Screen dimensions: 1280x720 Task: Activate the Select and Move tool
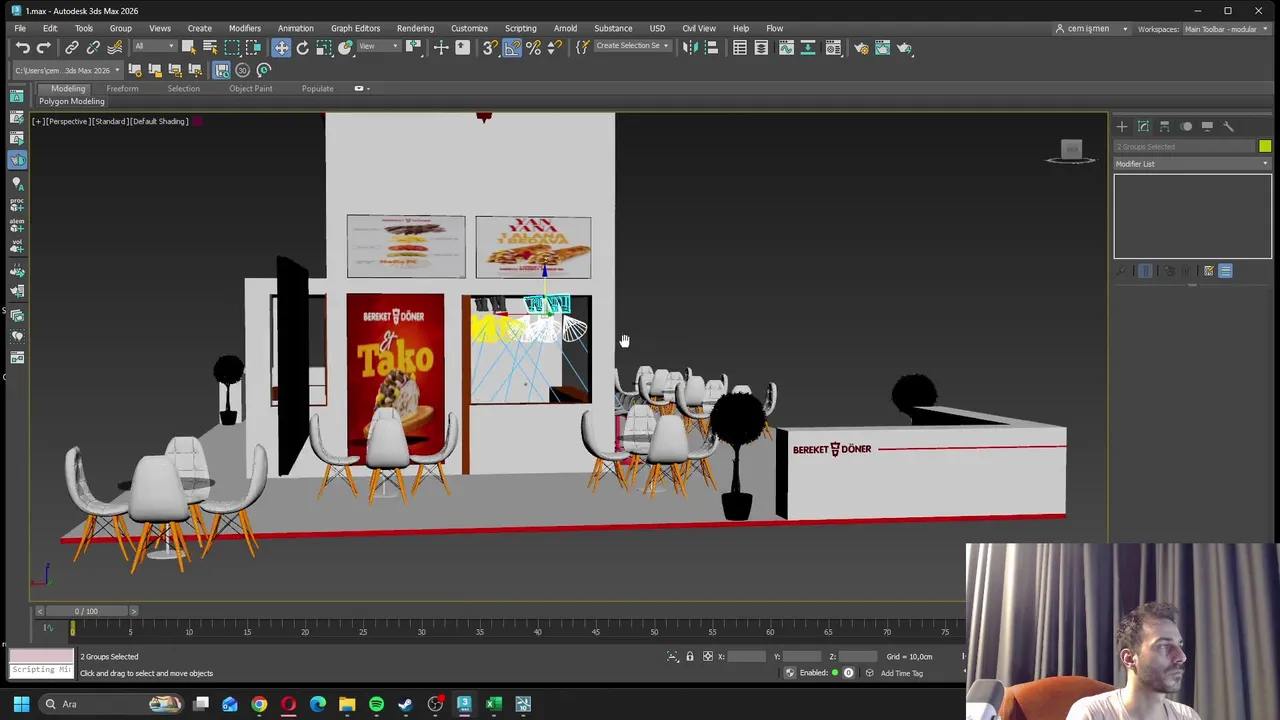tap(281, 47)
